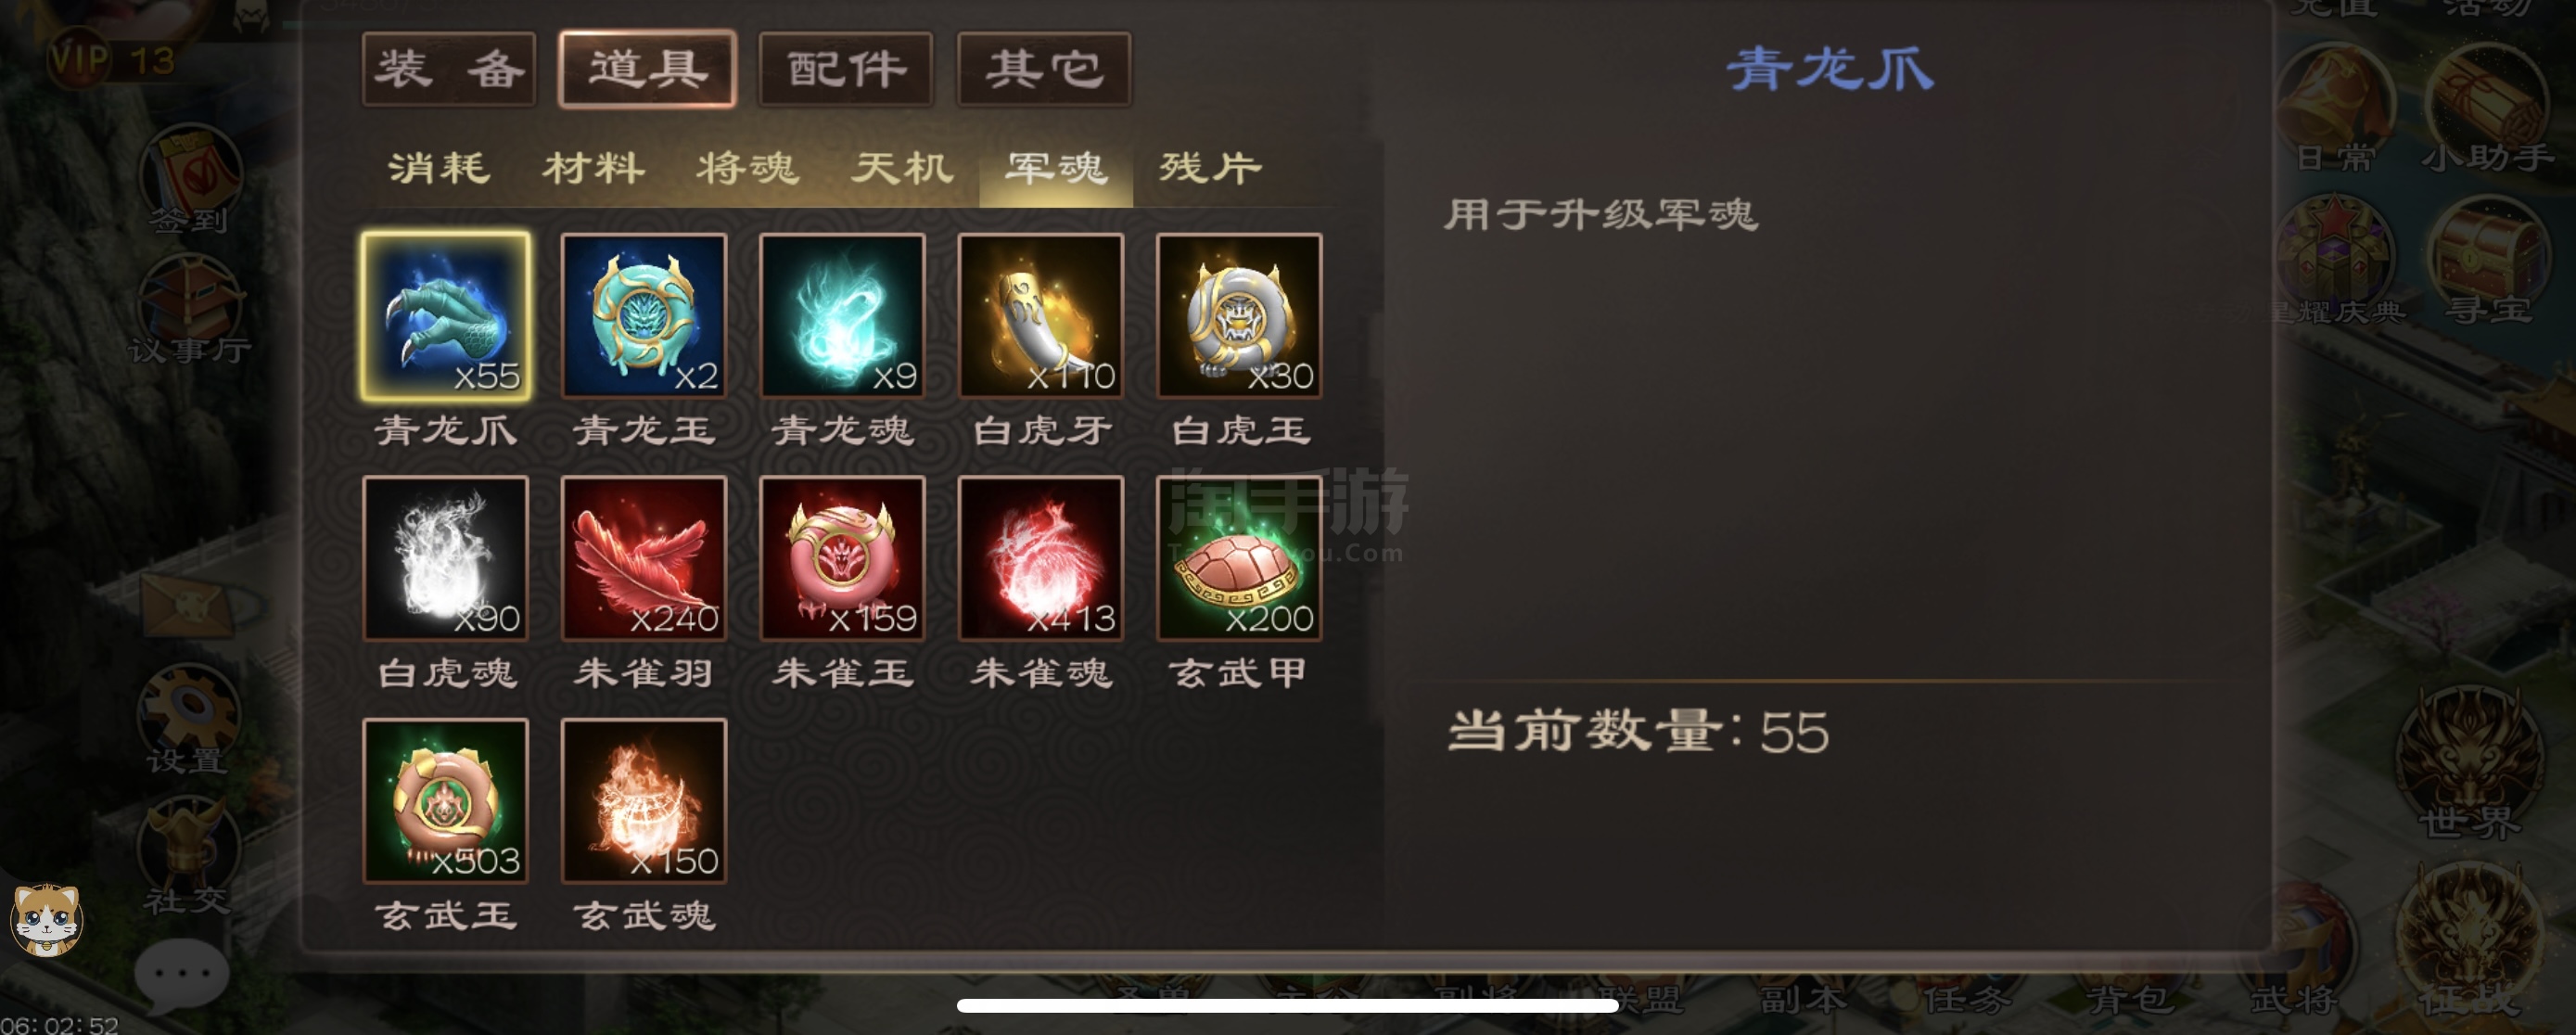The width and height of the screenshot is (2576, 1035).
Task: Select the highlighted 青龙爪 item
Action: click(446, 316)
